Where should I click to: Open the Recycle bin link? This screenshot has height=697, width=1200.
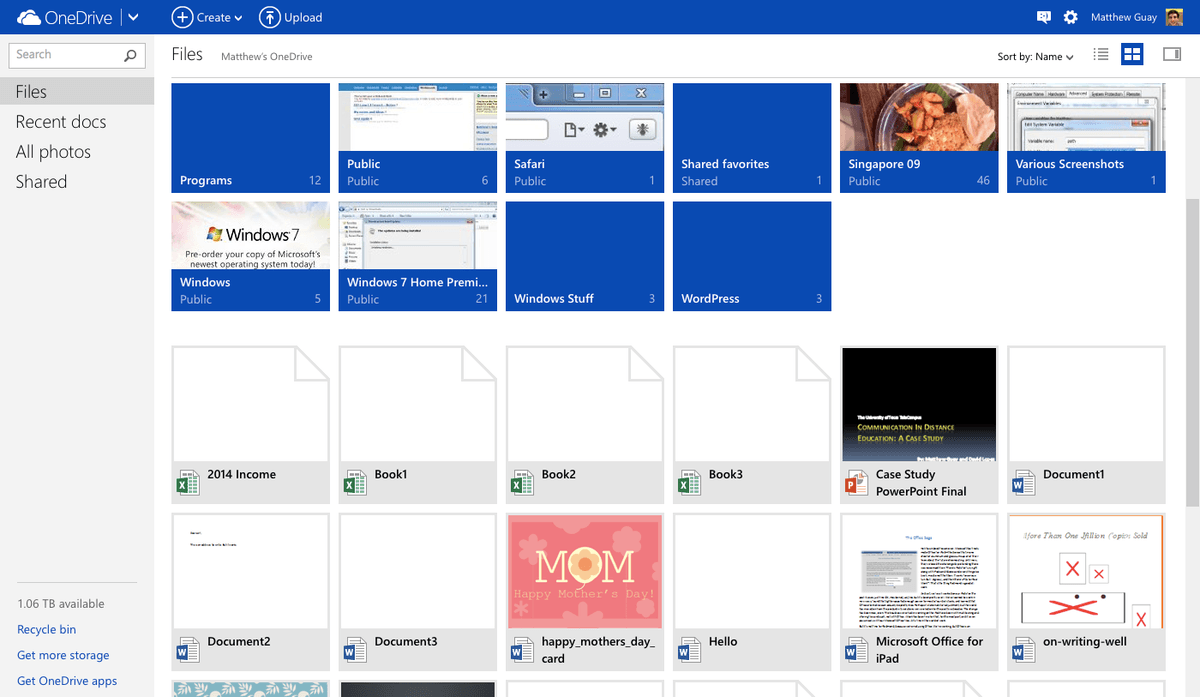tap(47, 630)
